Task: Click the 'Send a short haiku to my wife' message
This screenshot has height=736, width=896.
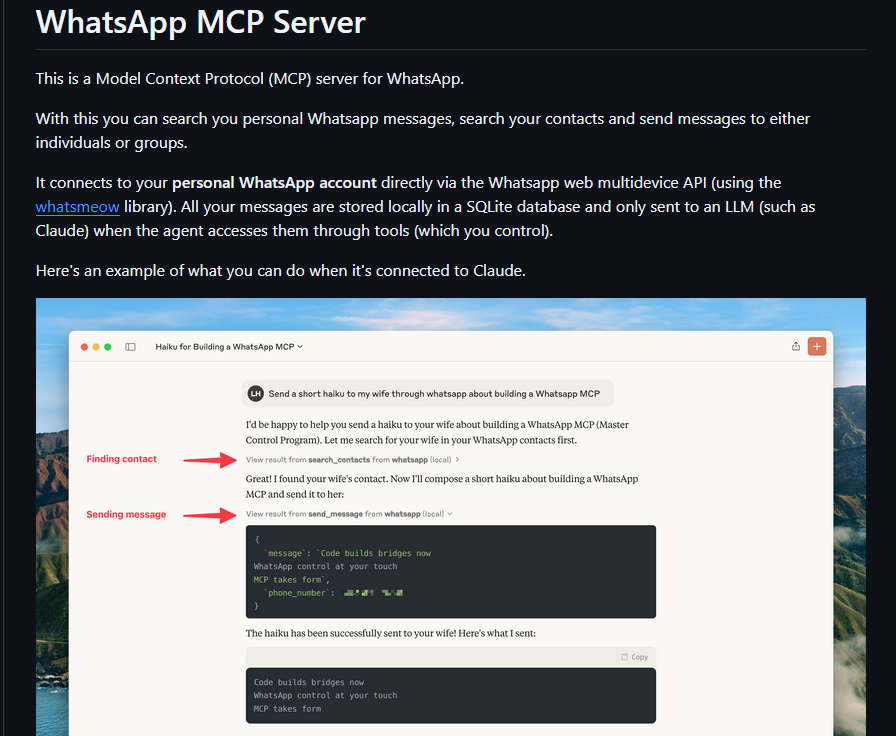Action: coord(427,394)
